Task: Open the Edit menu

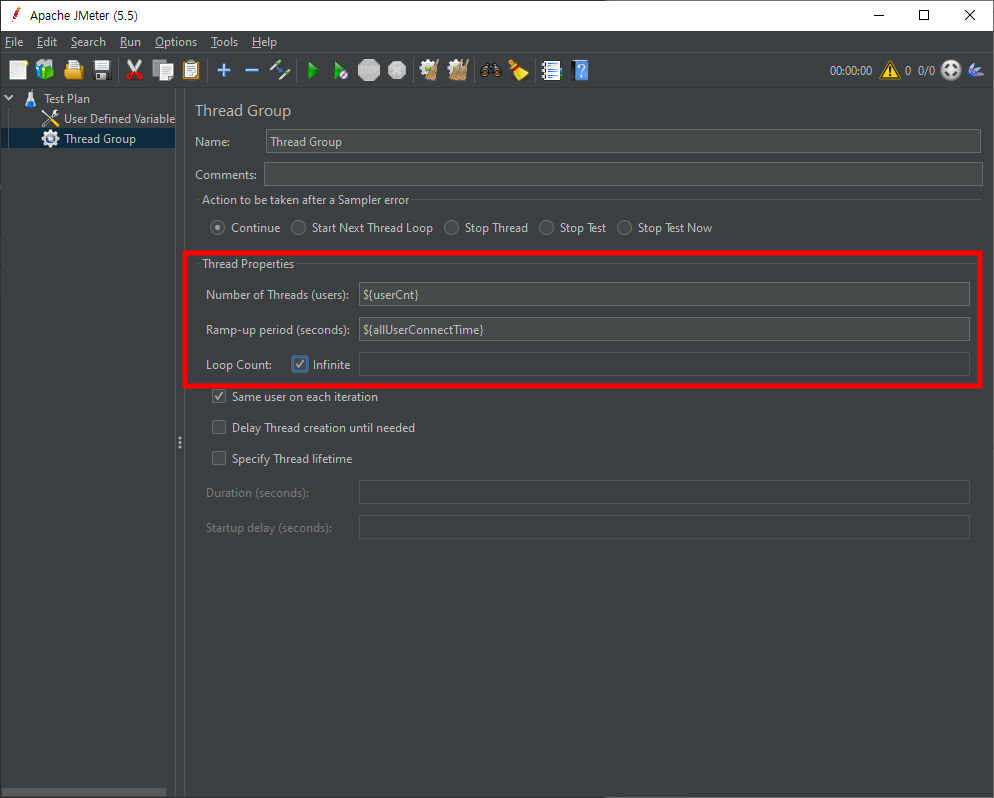Action: click(x=47, y=42)
